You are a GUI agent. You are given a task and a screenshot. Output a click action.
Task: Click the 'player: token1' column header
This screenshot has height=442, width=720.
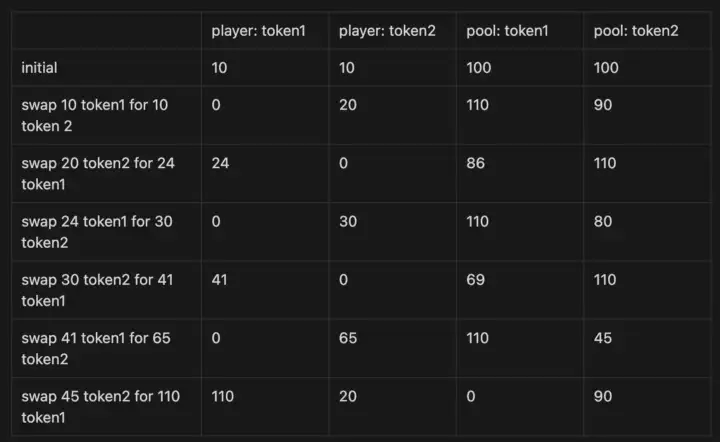coord(258,31)
